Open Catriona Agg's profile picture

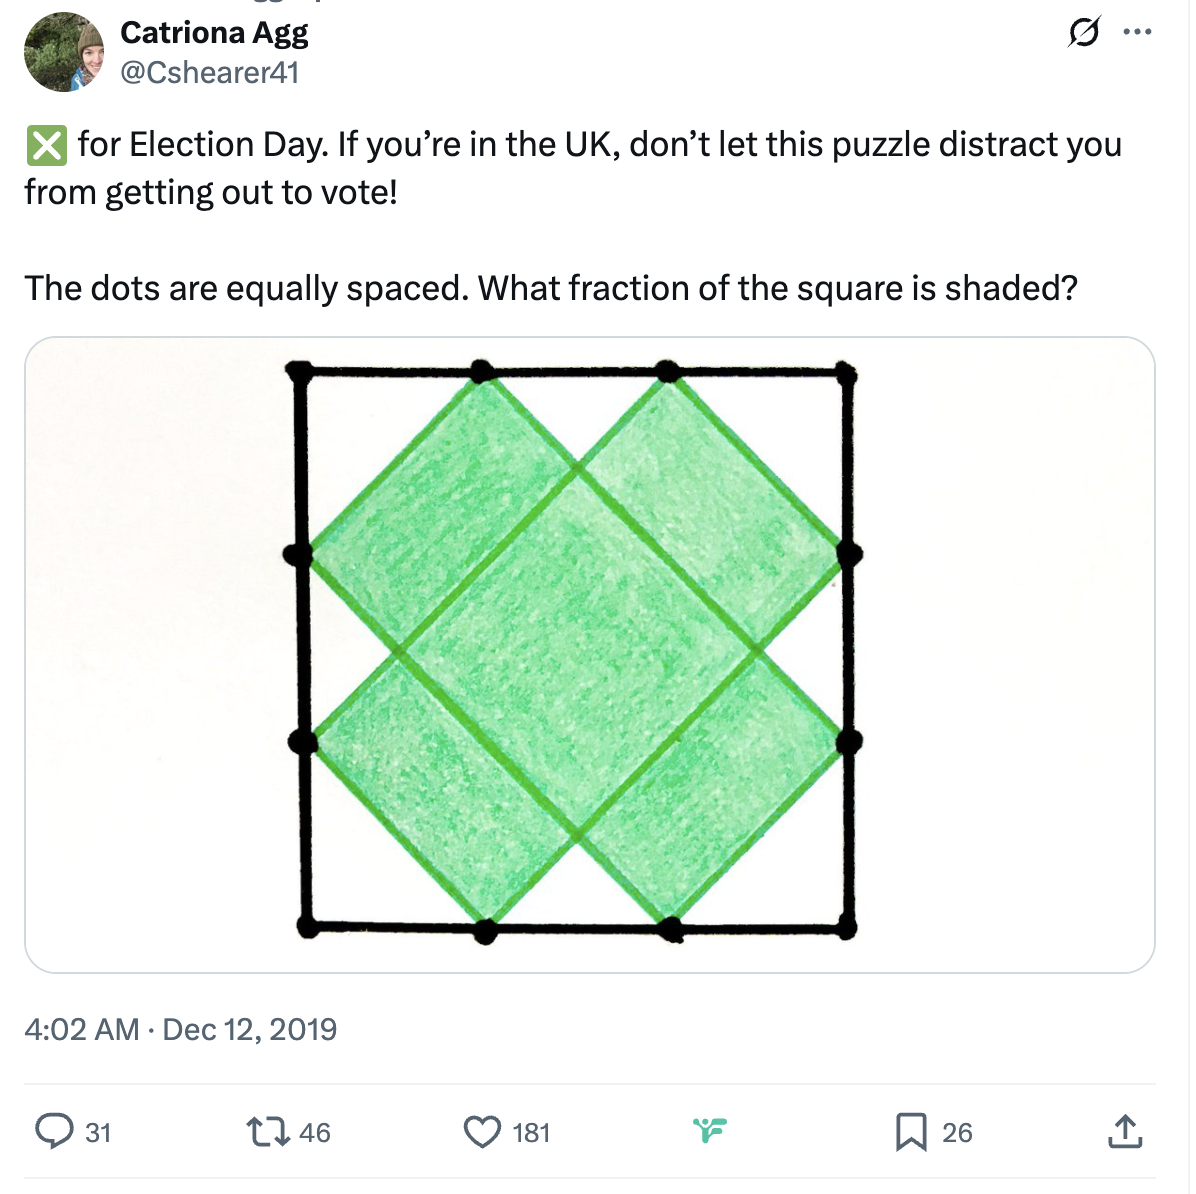[x=64, y=52]
